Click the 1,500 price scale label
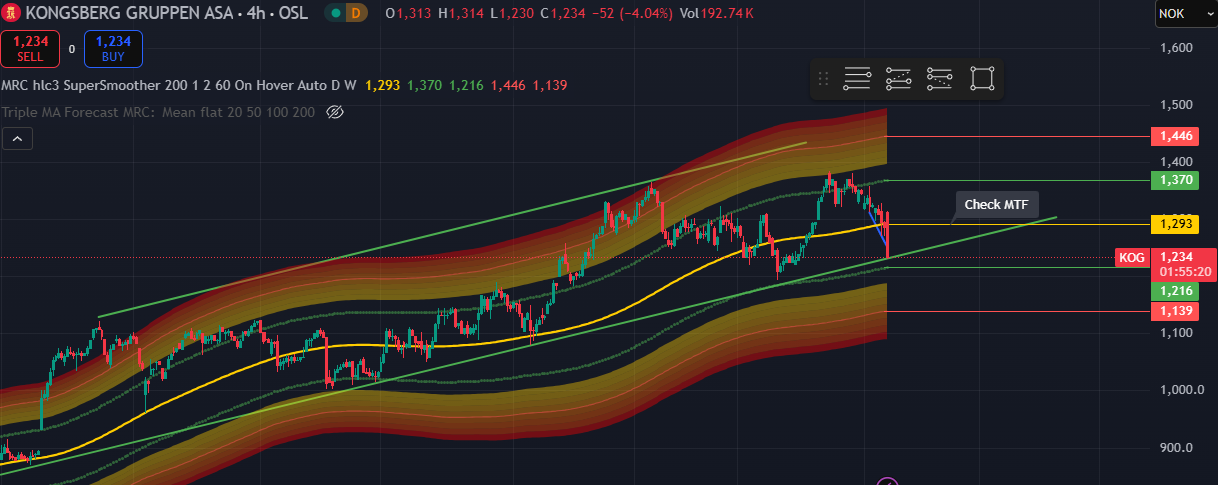This screenshot has width=1218, height=485. pos(1177,105)
